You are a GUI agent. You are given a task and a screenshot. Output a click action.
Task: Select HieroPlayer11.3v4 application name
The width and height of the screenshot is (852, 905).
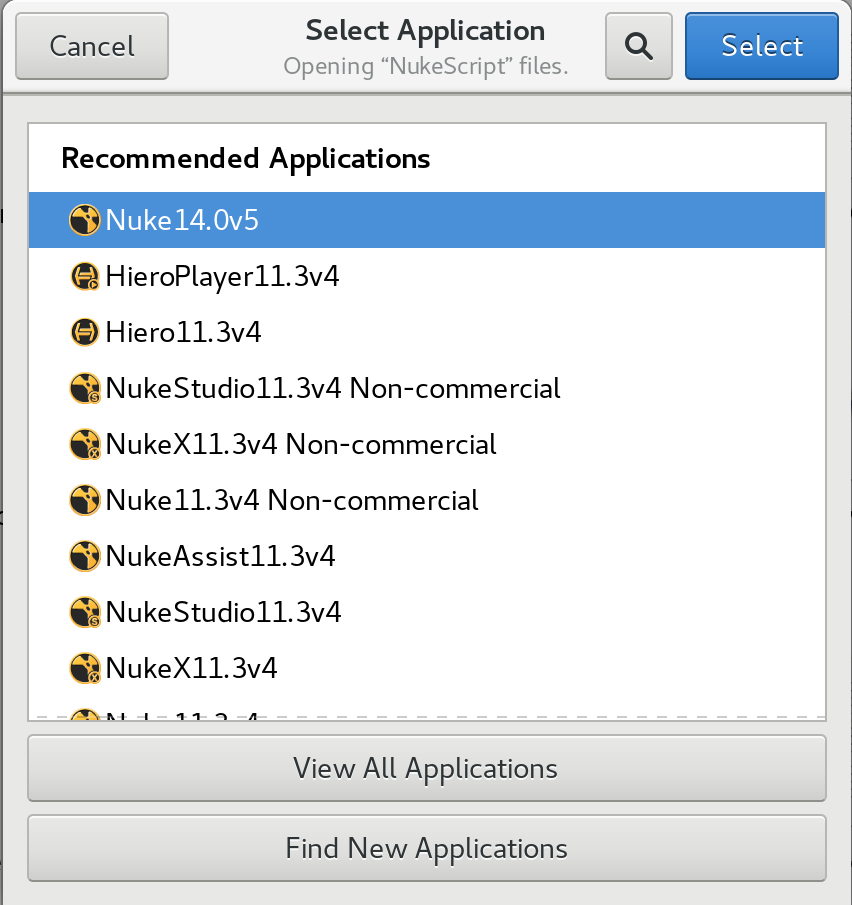[222, 276]
